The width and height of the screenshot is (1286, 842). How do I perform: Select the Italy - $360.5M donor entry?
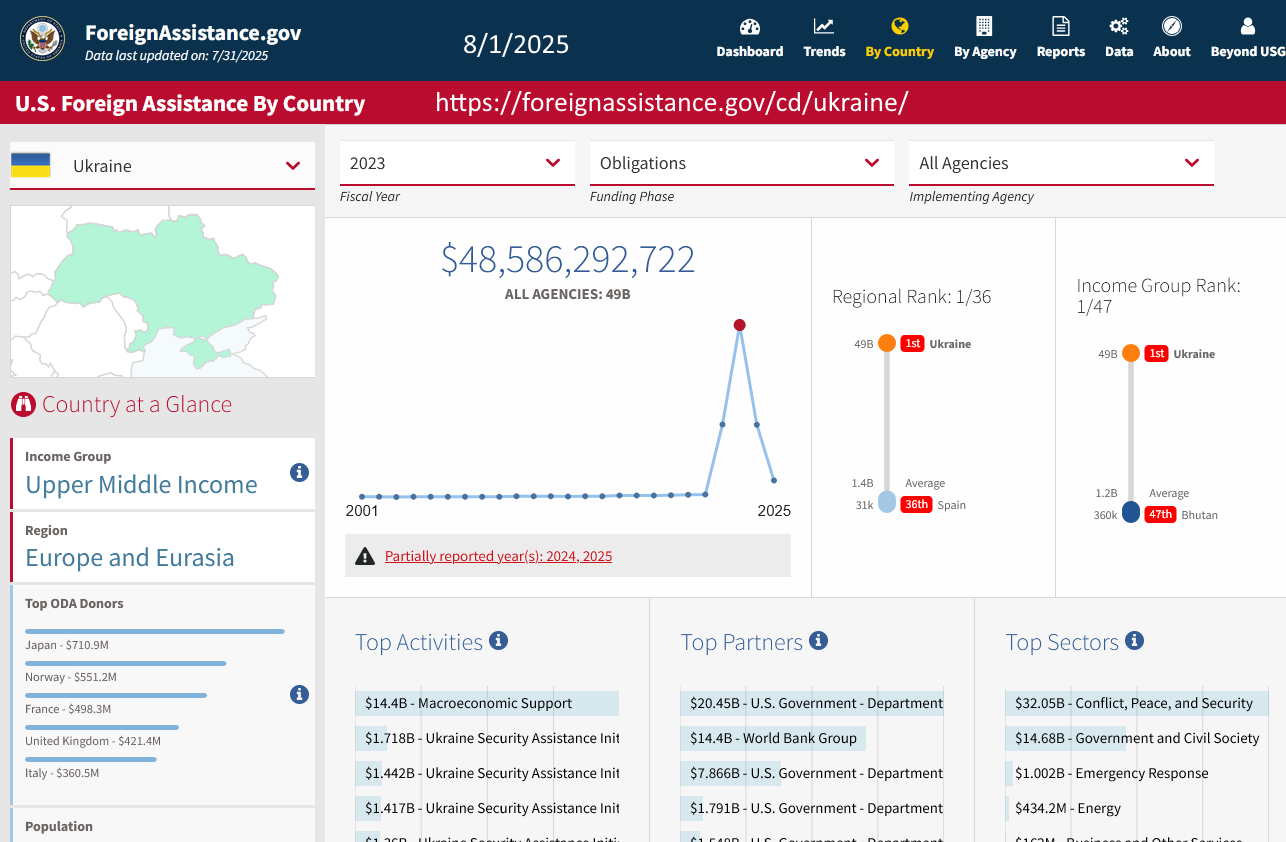pos(91,766)
